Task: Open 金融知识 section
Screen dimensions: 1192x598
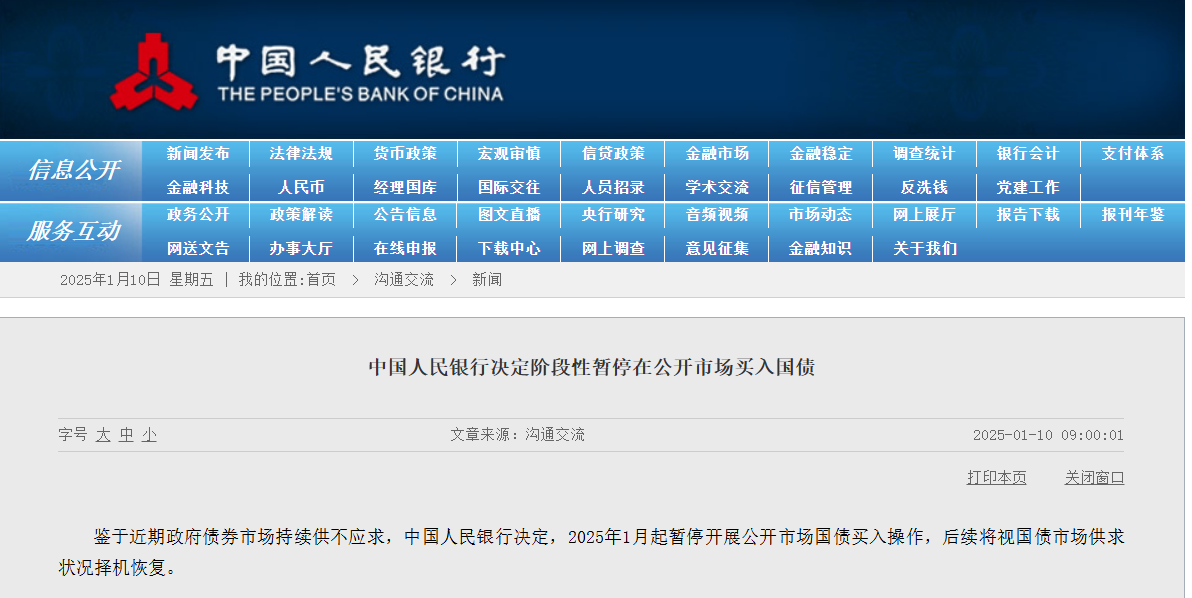Action: point(821,248)
